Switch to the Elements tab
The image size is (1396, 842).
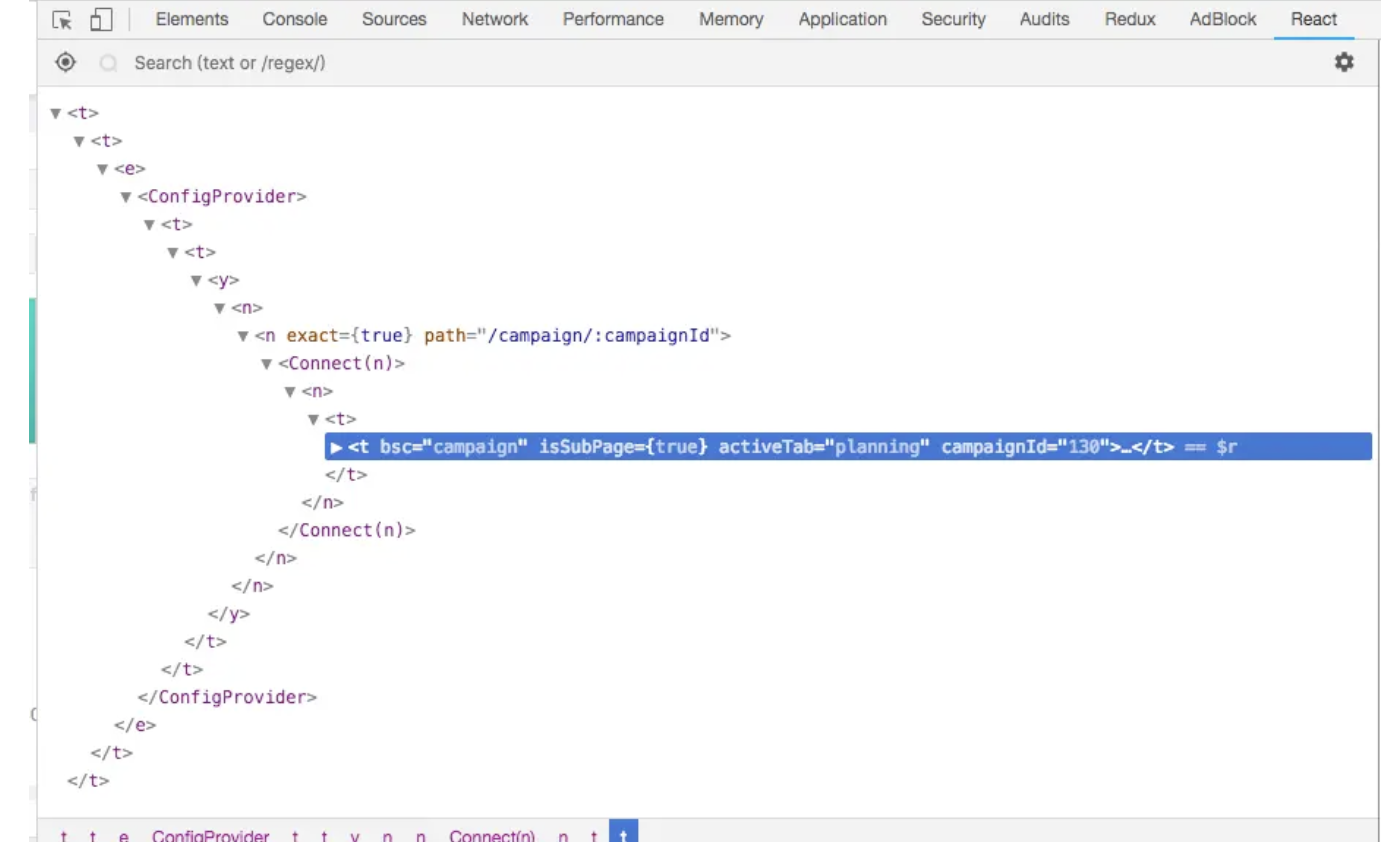(x=191, y=19)
